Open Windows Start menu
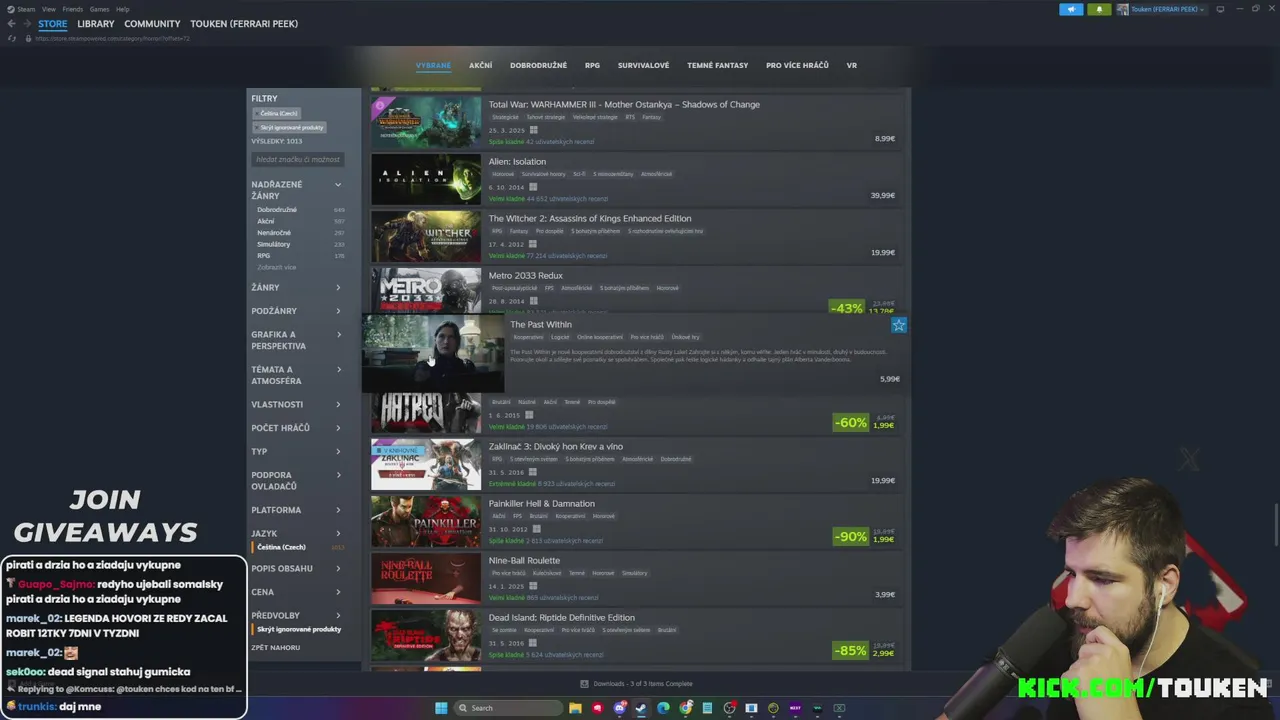The height and width of the screenshot is (720, 1280). tap(441, 708)
